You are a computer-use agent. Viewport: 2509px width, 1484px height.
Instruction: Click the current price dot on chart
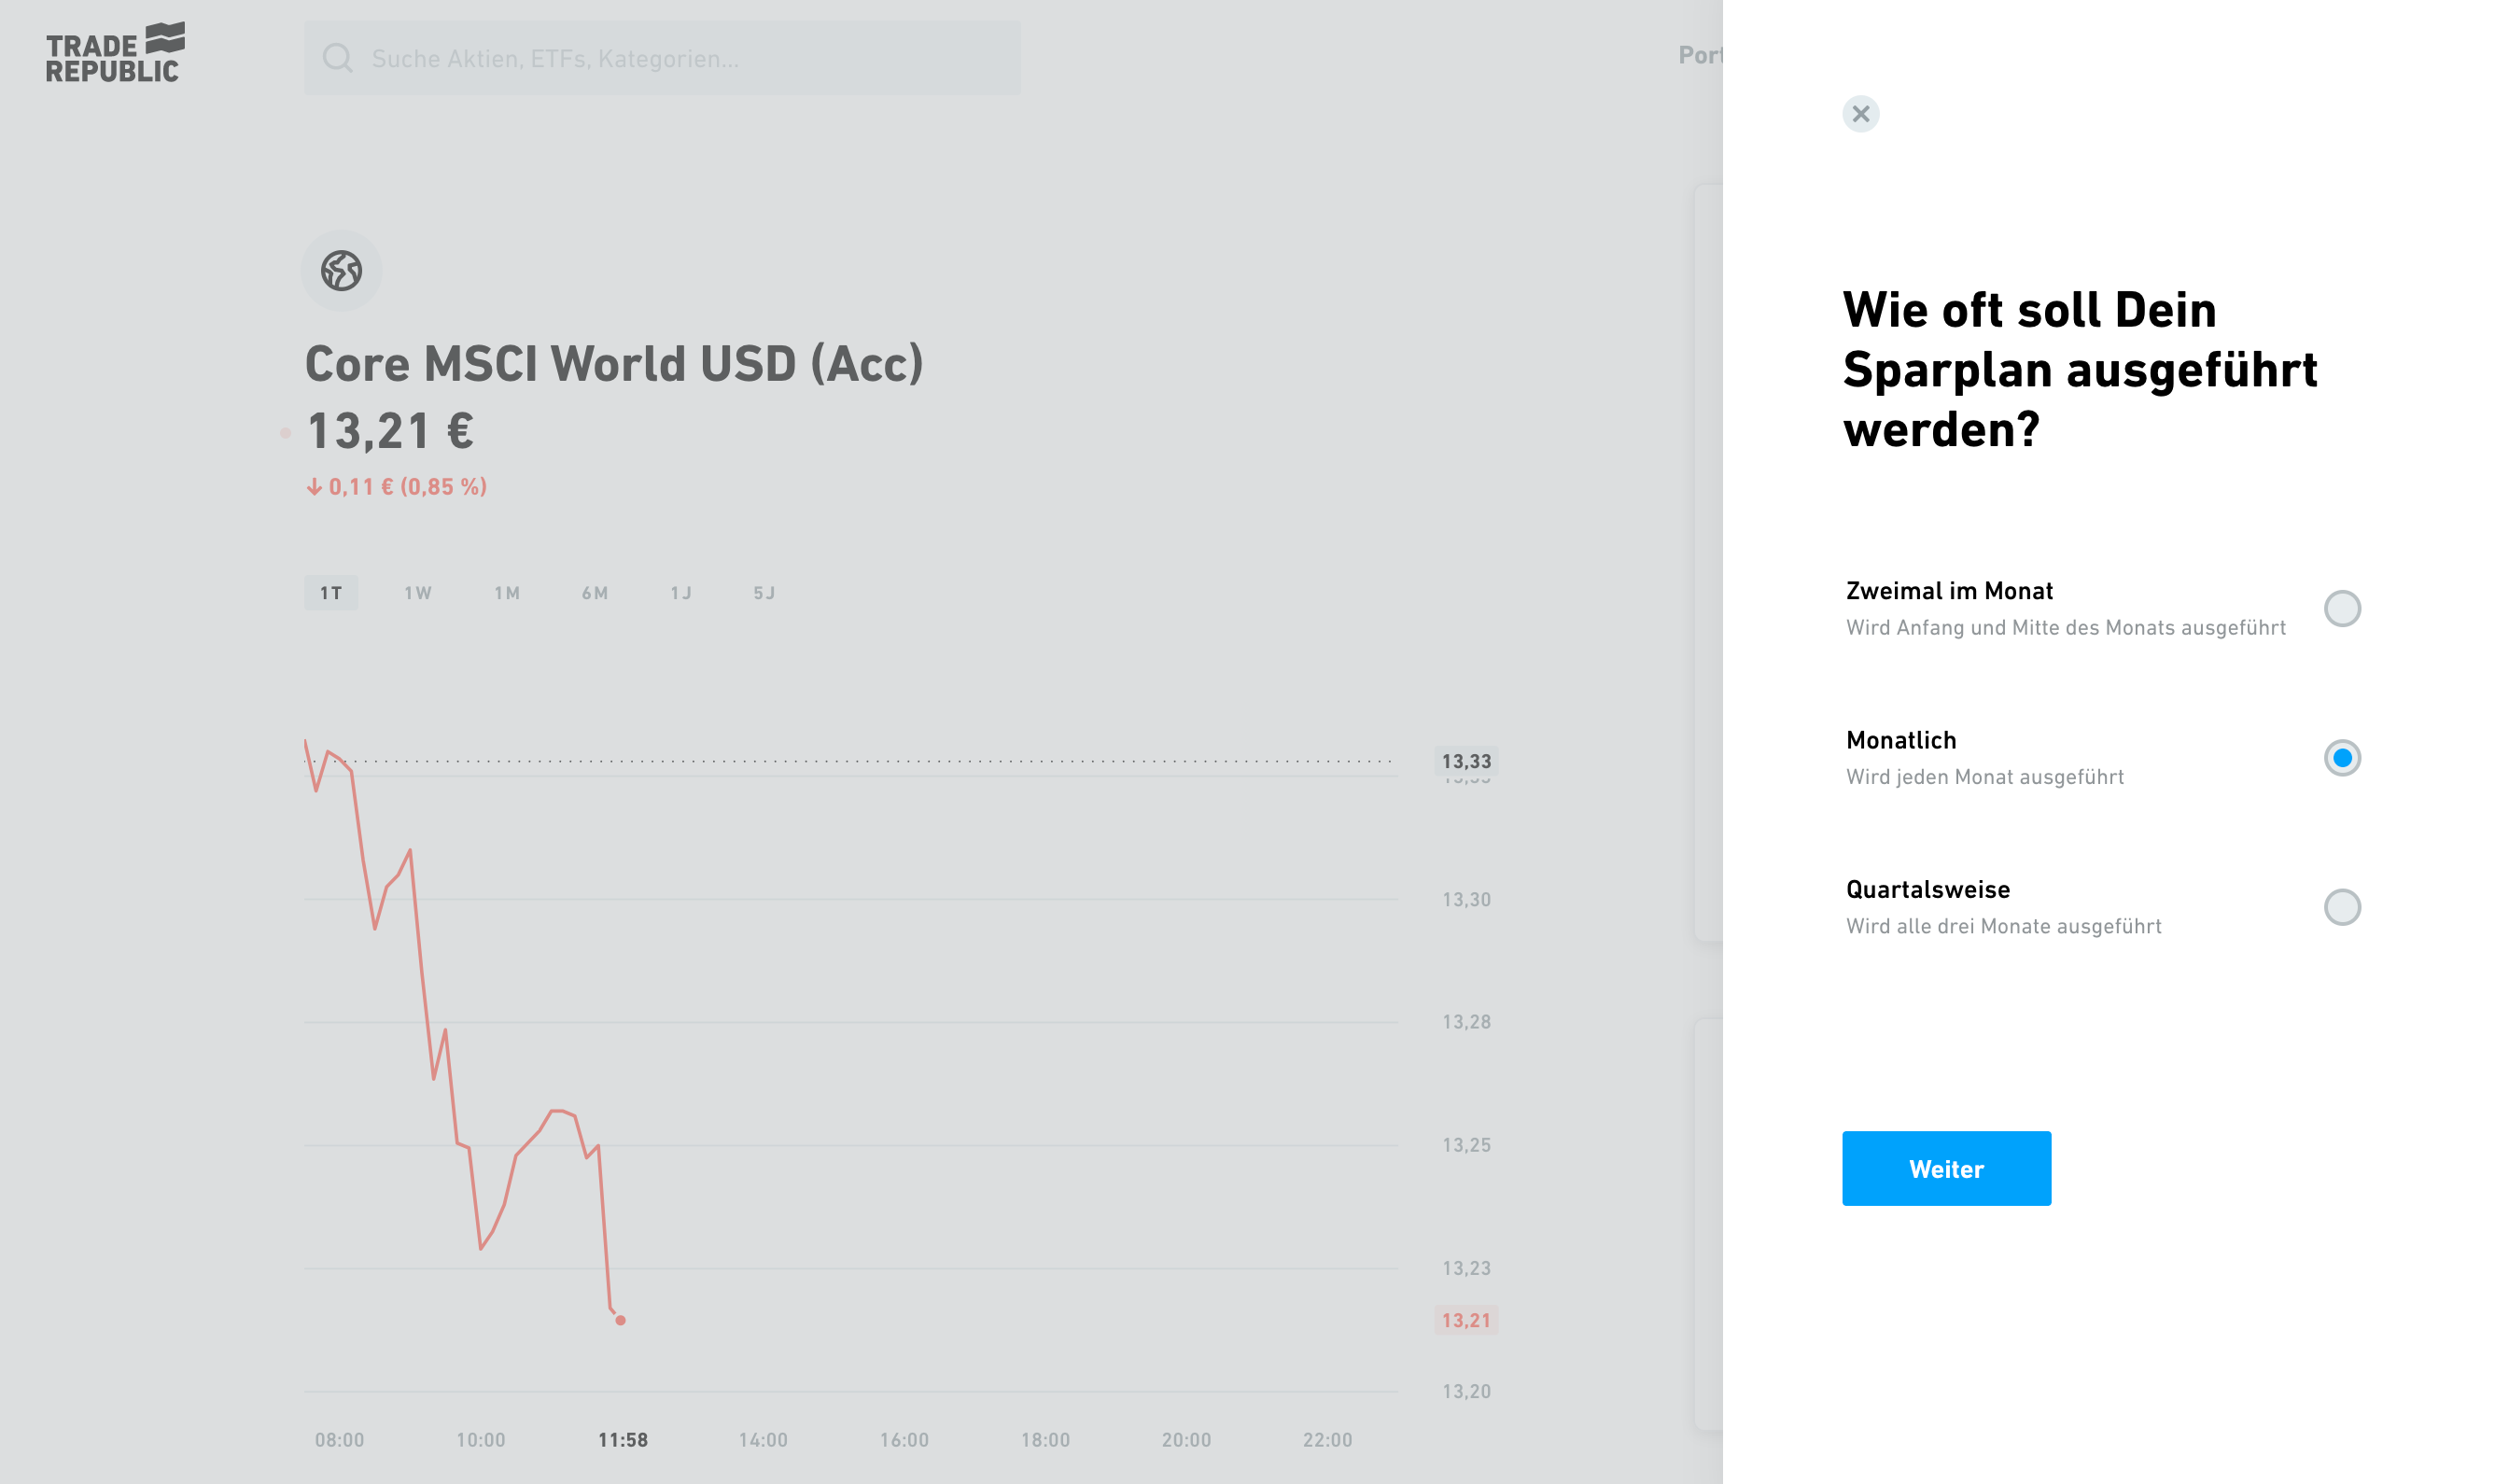tap(620, 1320)
